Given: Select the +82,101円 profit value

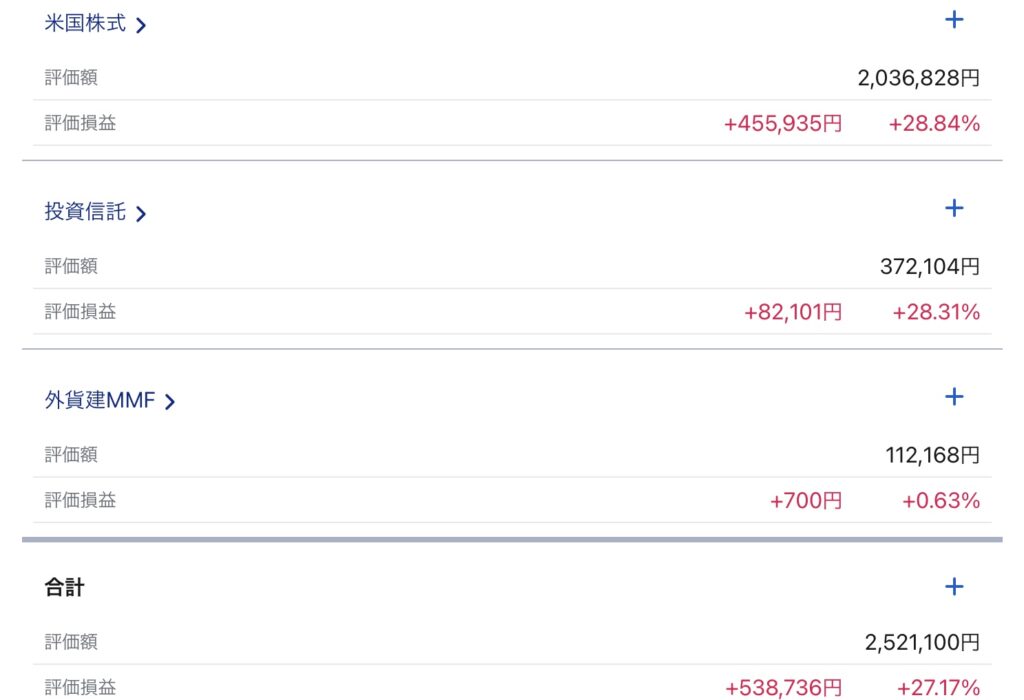Looking at the screenshot, I should [792, 312].
